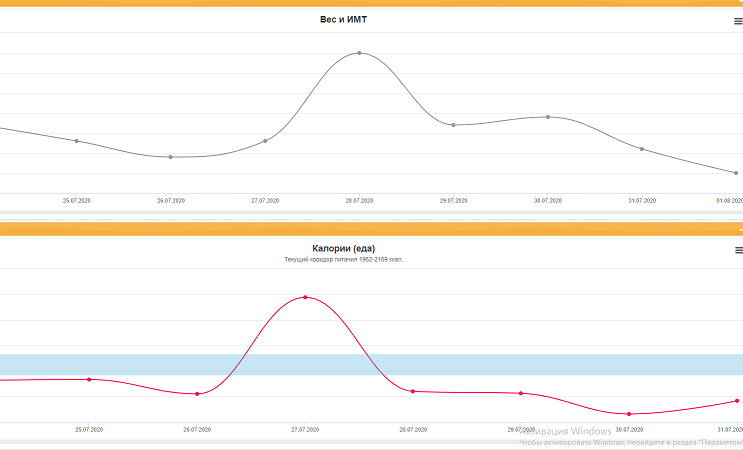Select the 30.07.2020 point on the weight chart
Screen dimensions: 743x450
(548, 117)
